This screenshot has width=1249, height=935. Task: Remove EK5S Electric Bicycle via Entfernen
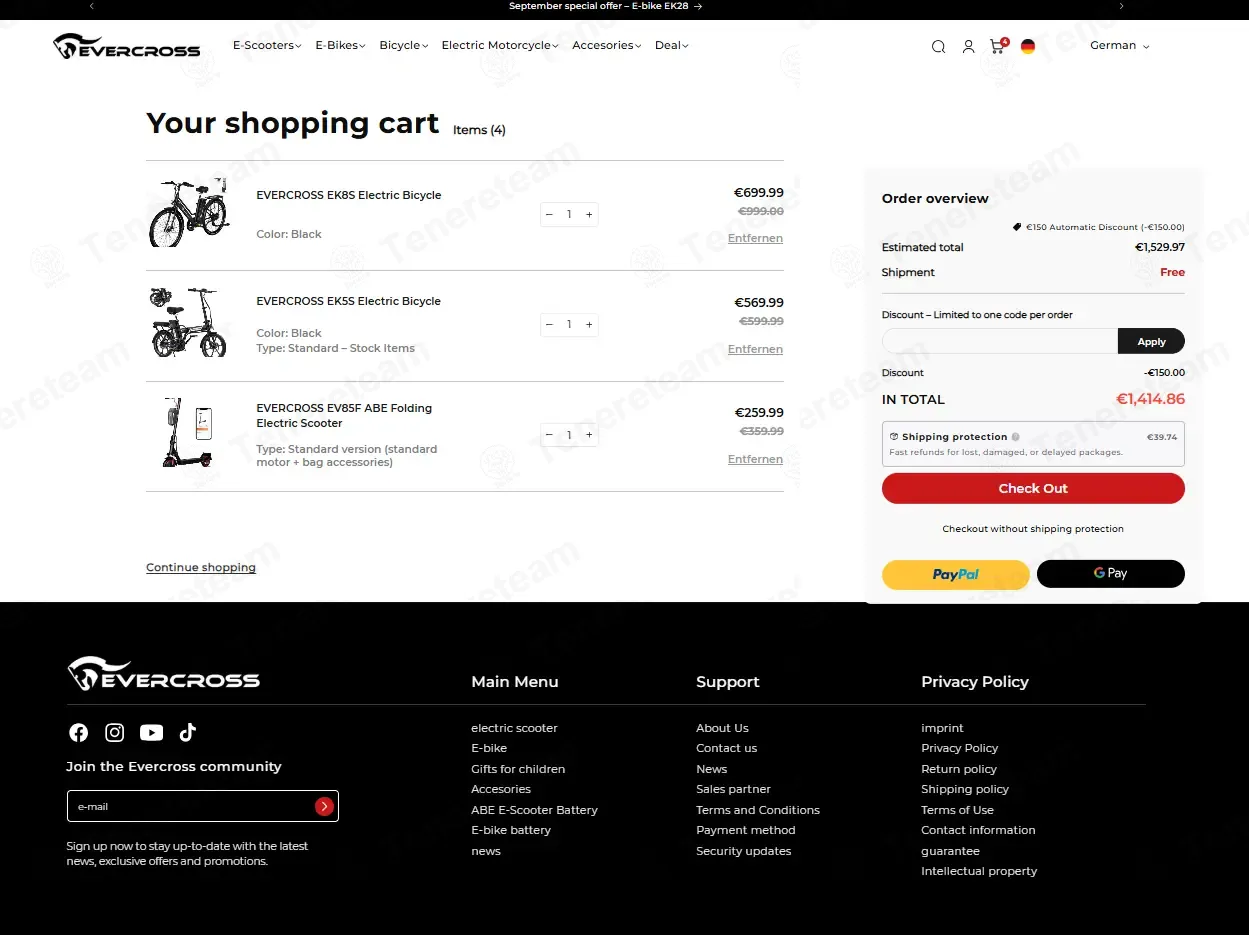click(x=755, y=349)
